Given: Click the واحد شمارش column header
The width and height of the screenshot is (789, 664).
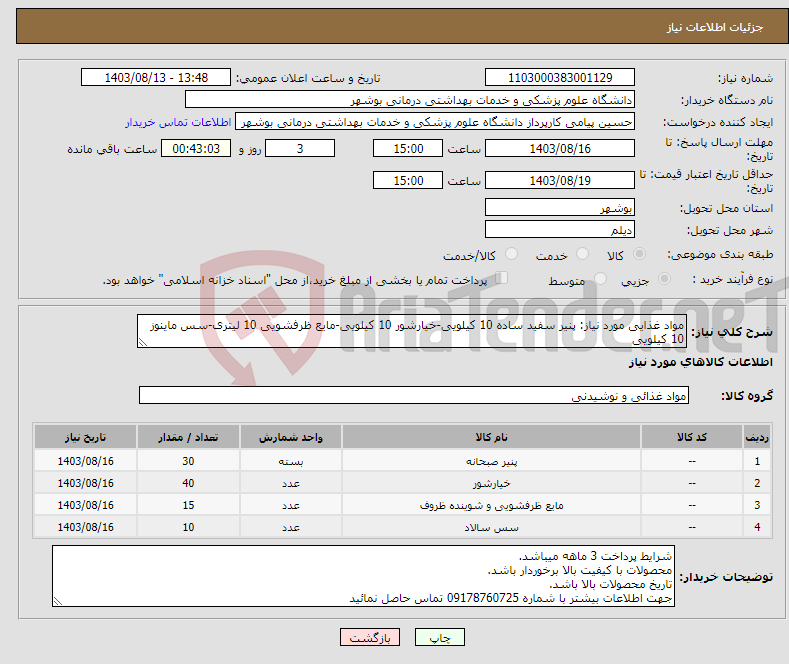Looking at the screenshot, I should (x=291, y=437).
